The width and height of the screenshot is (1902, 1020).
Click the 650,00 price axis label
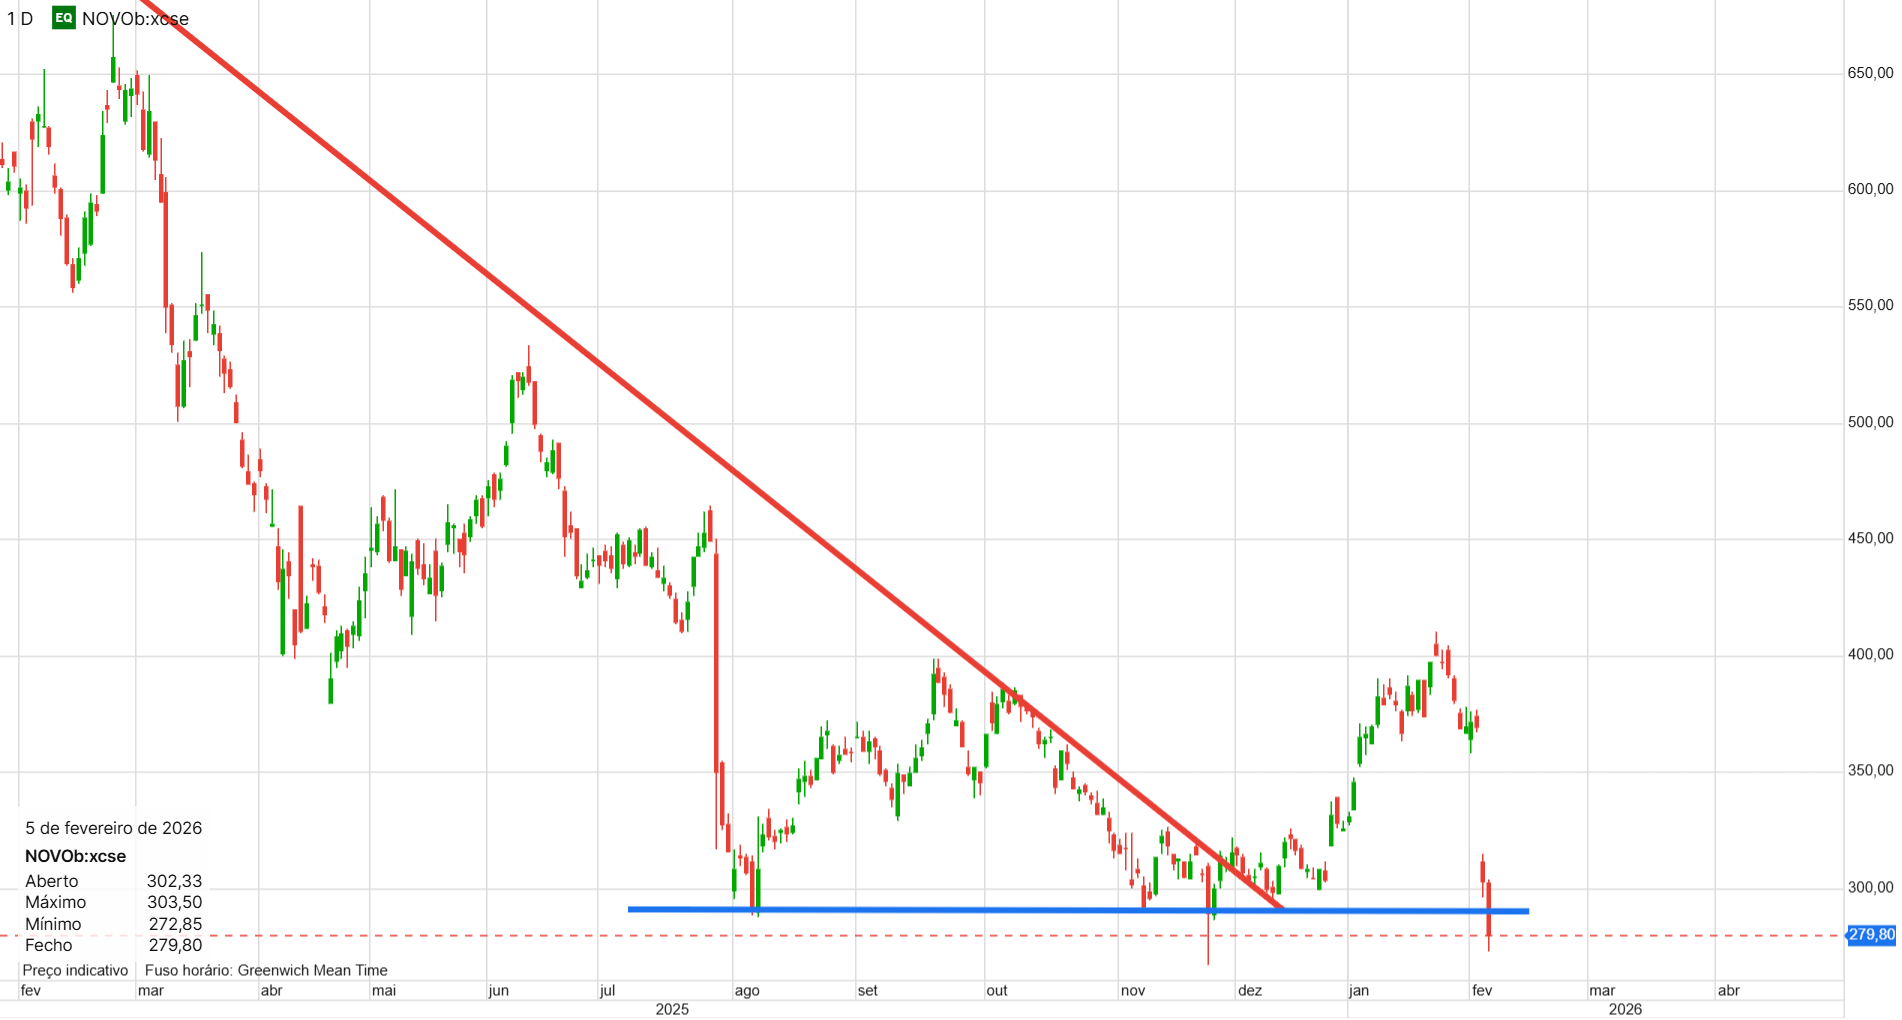point(1870,73)
